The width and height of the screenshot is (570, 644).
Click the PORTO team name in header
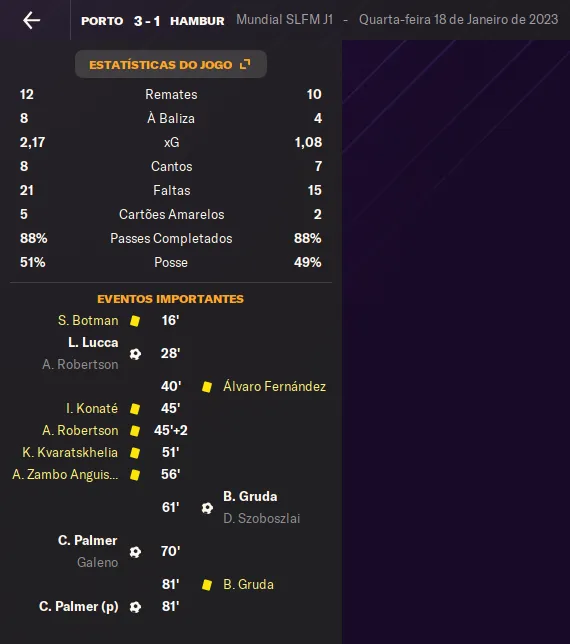(x=102, y=21)
